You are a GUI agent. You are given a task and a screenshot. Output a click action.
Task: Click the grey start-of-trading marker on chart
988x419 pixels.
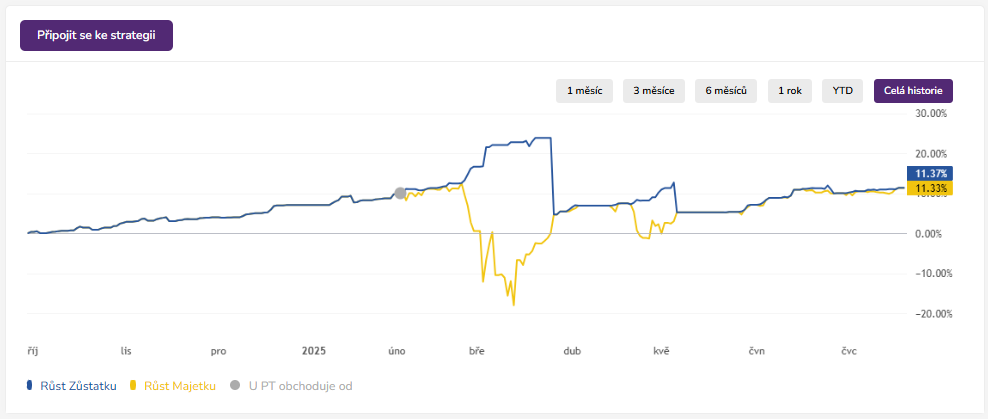click(x=400, y=193)
